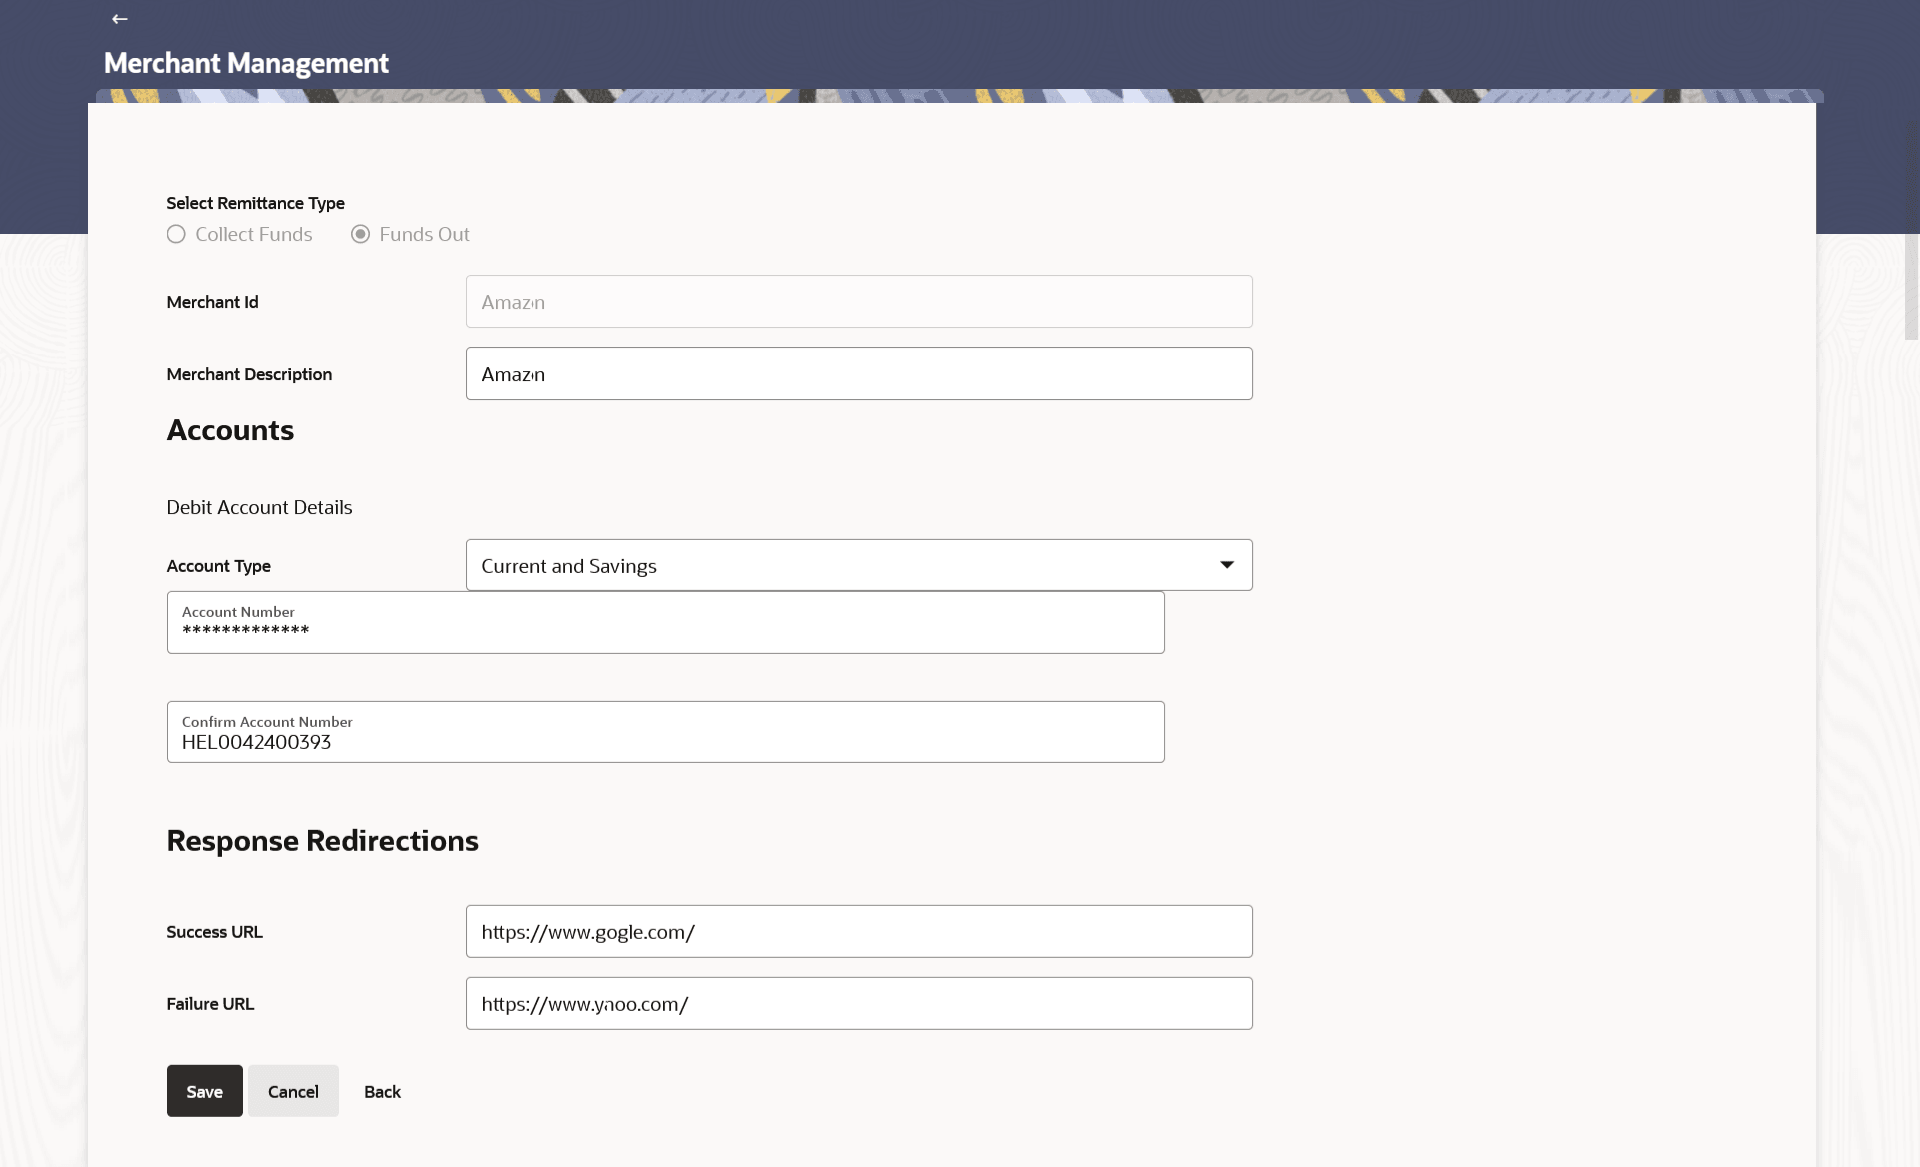This screenshot has width=1920, height=1167.
Task: Click the Merchant Description input field
Action: [858, 374]
